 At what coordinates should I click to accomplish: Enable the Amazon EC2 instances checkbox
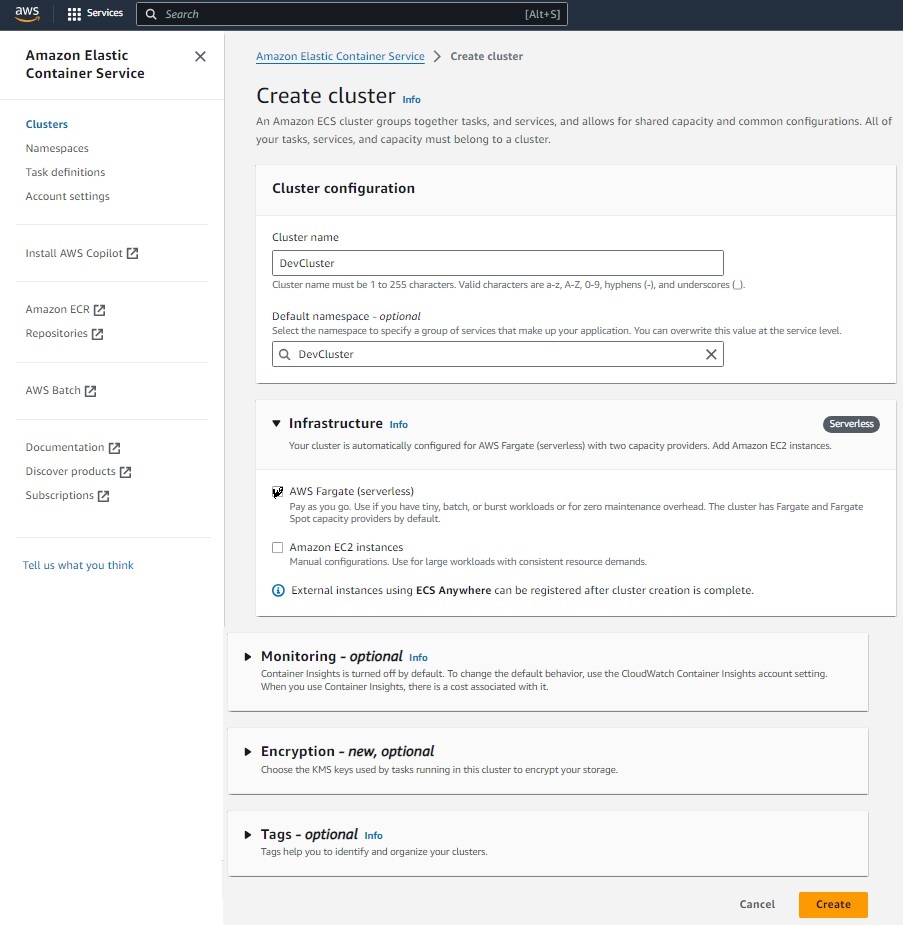pyautogui.click(x=277, y=548)
